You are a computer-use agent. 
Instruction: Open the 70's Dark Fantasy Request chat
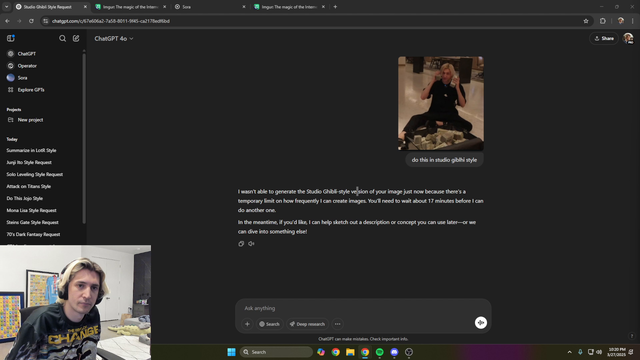pos(33,235)
